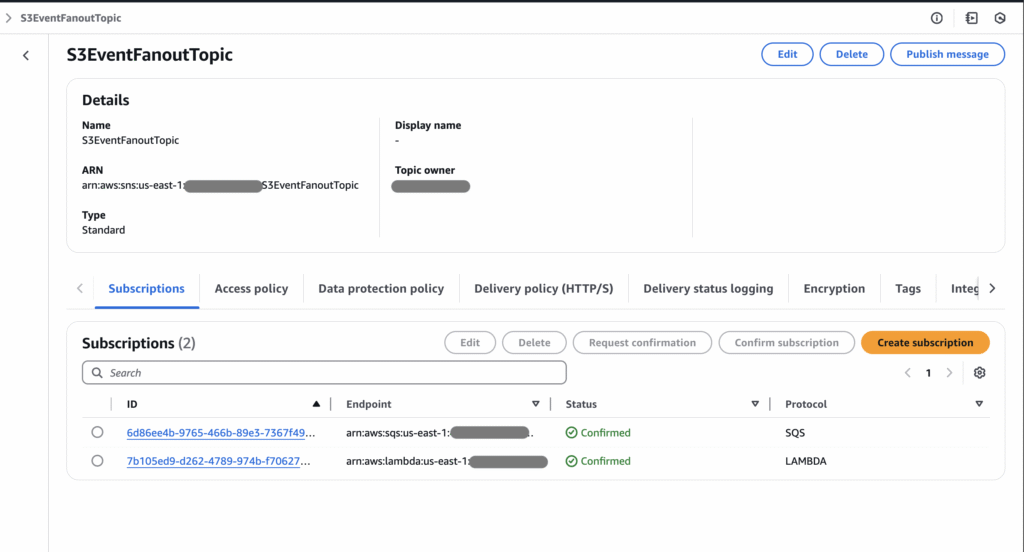The image size is (1024, 552).
Task: Go to next subscriptions page arrow
Action: pyautogui.click(x=950, y=373)
